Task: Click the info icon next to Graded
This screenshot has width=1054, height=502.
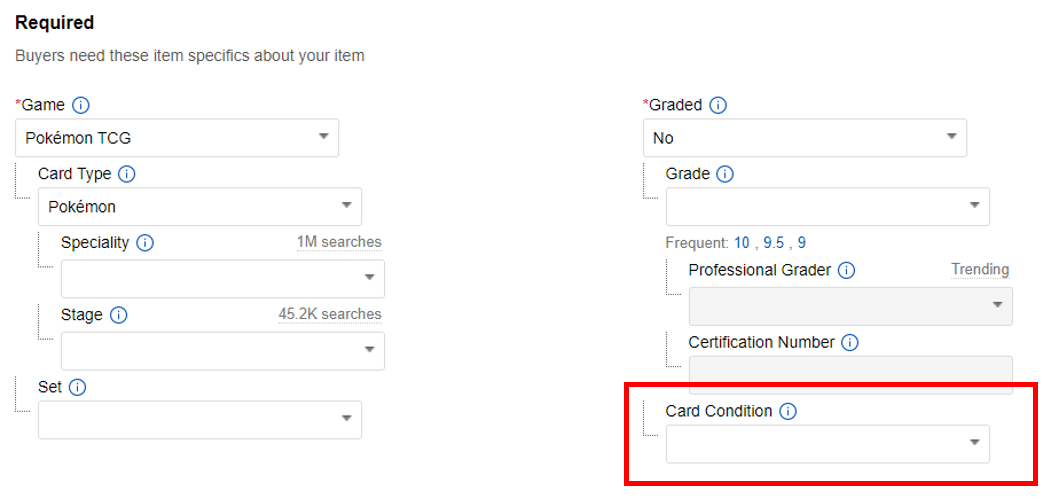Action: coord(718,106)
